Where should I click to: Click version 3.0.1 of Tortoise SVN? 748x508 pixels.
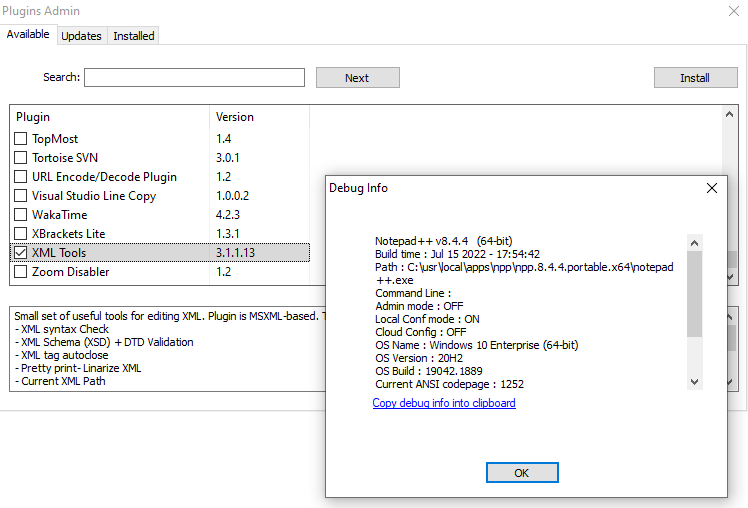click(228, 158)
